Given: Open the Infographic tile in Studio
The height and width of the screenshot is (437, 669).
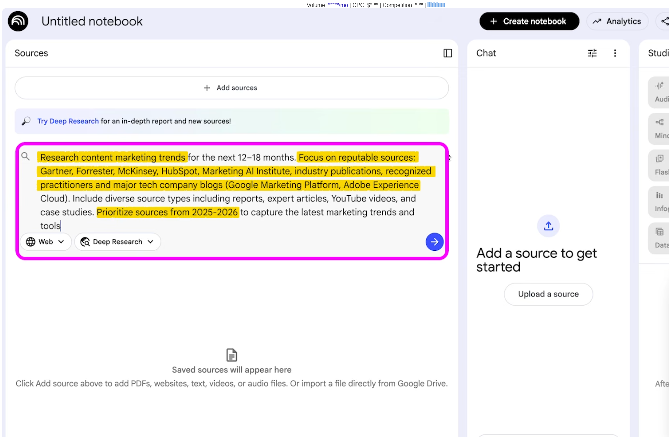Looking at the screenshot, I should 660,201.
